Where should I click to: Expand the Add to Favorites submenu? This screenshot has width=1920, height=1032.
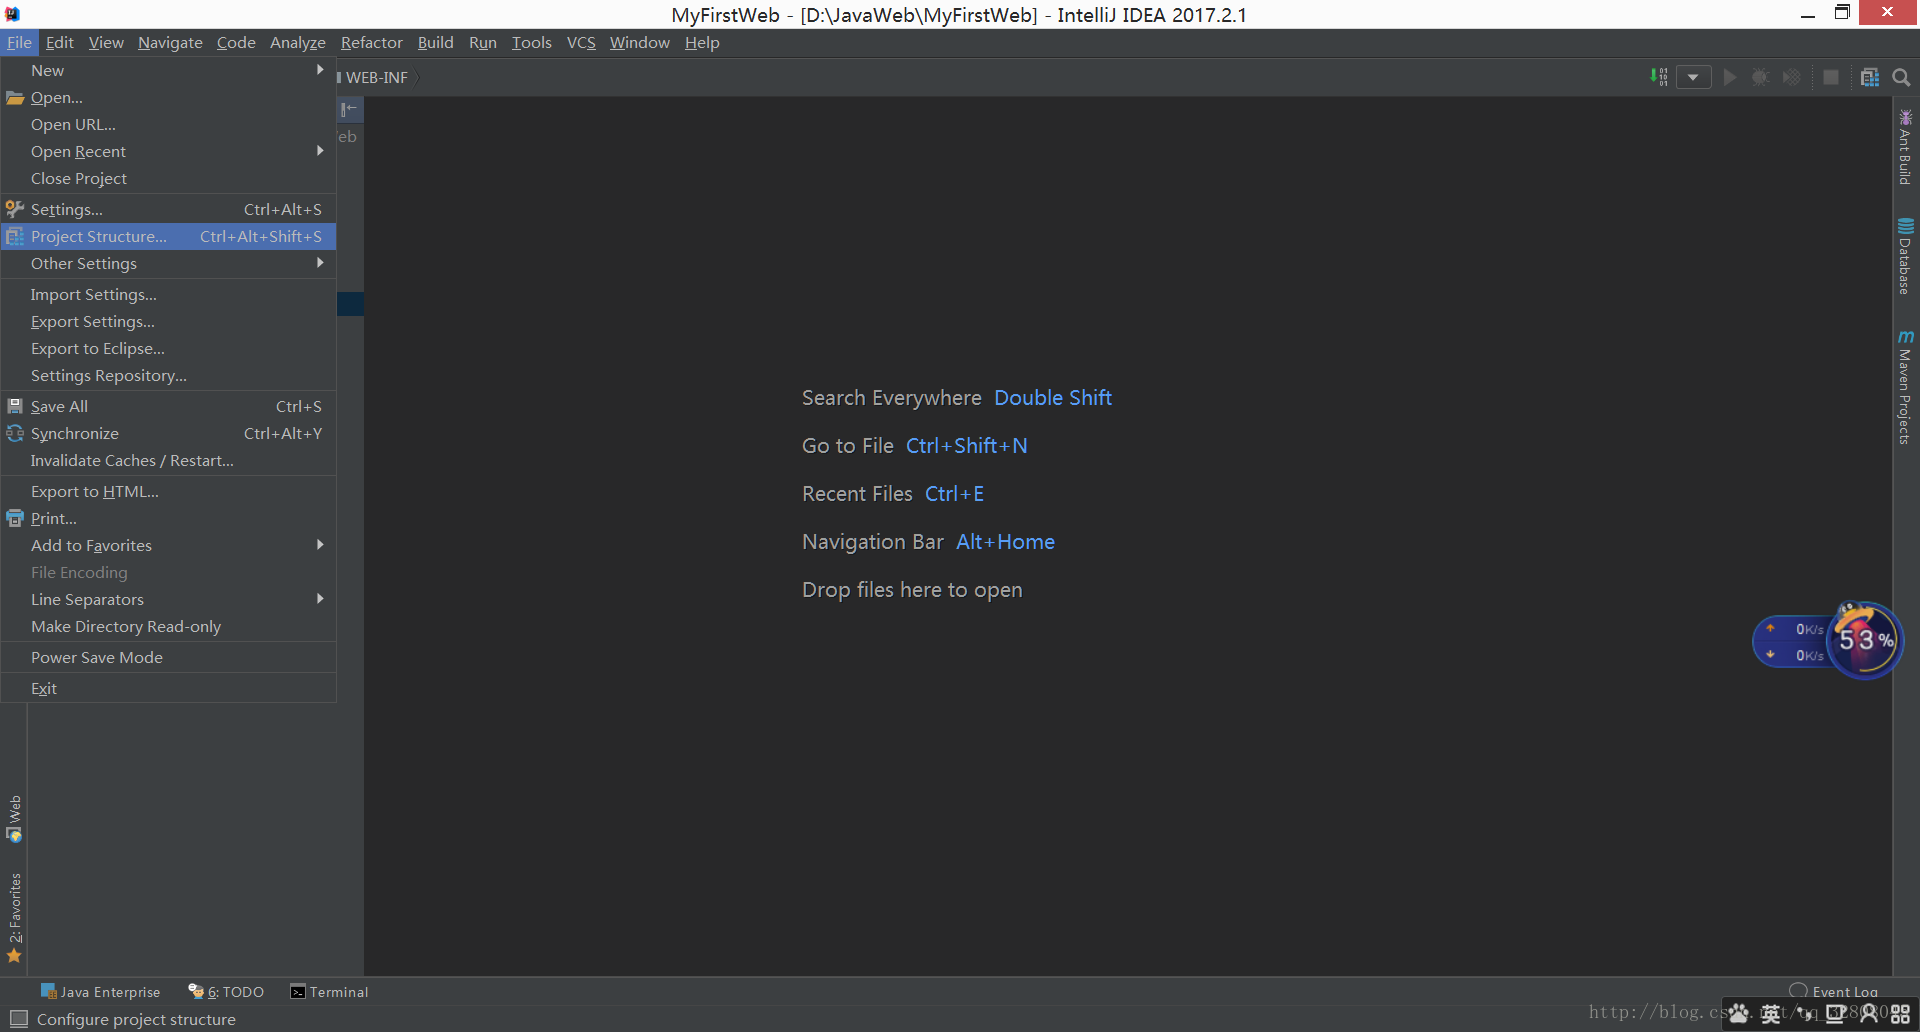coord(168,545)
